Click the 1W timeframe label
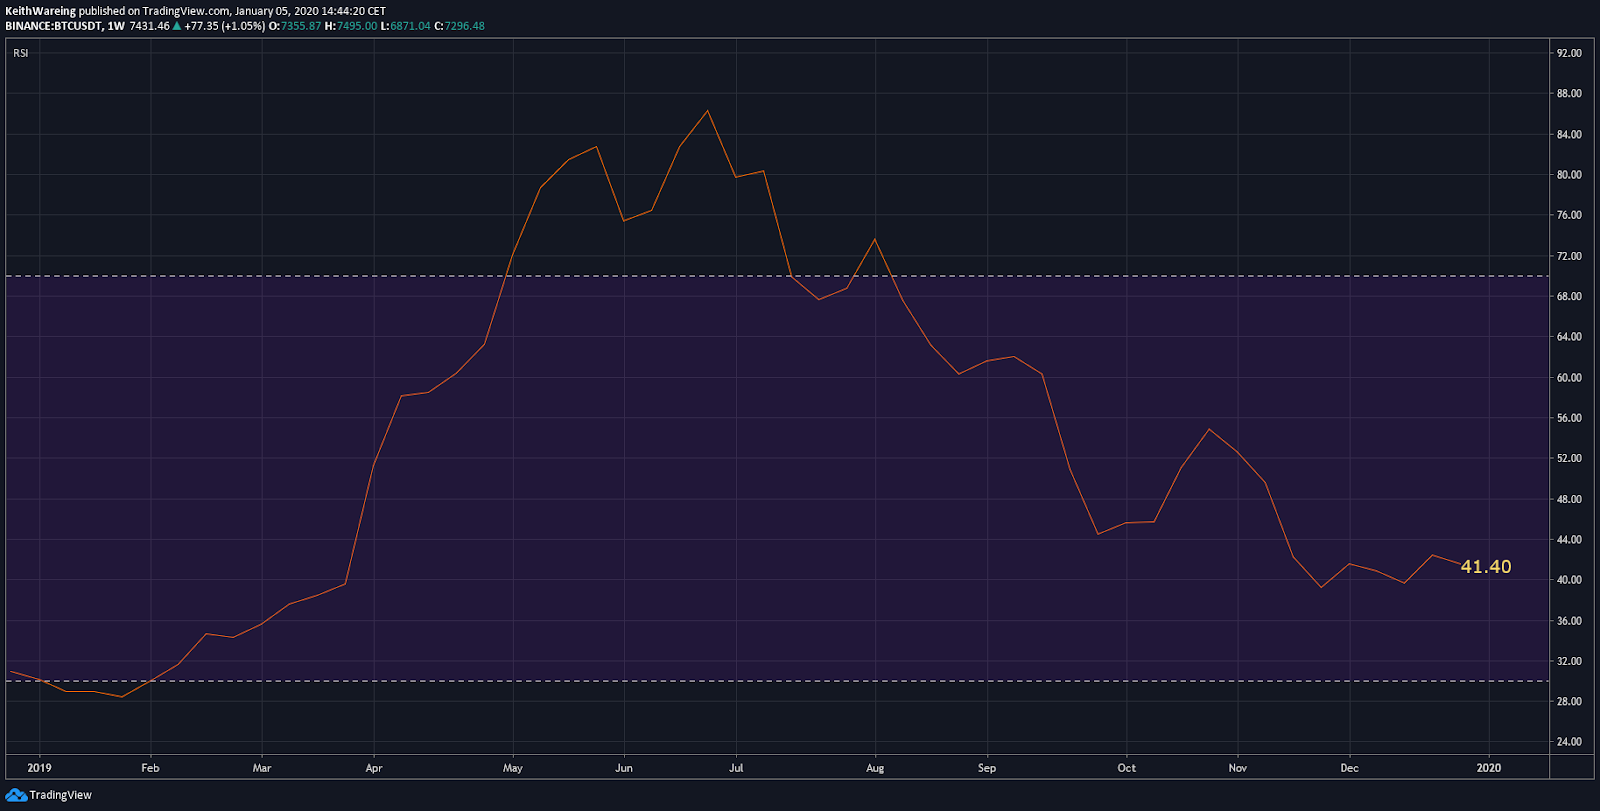1600x811 pixels. click(x=116, y=26)
